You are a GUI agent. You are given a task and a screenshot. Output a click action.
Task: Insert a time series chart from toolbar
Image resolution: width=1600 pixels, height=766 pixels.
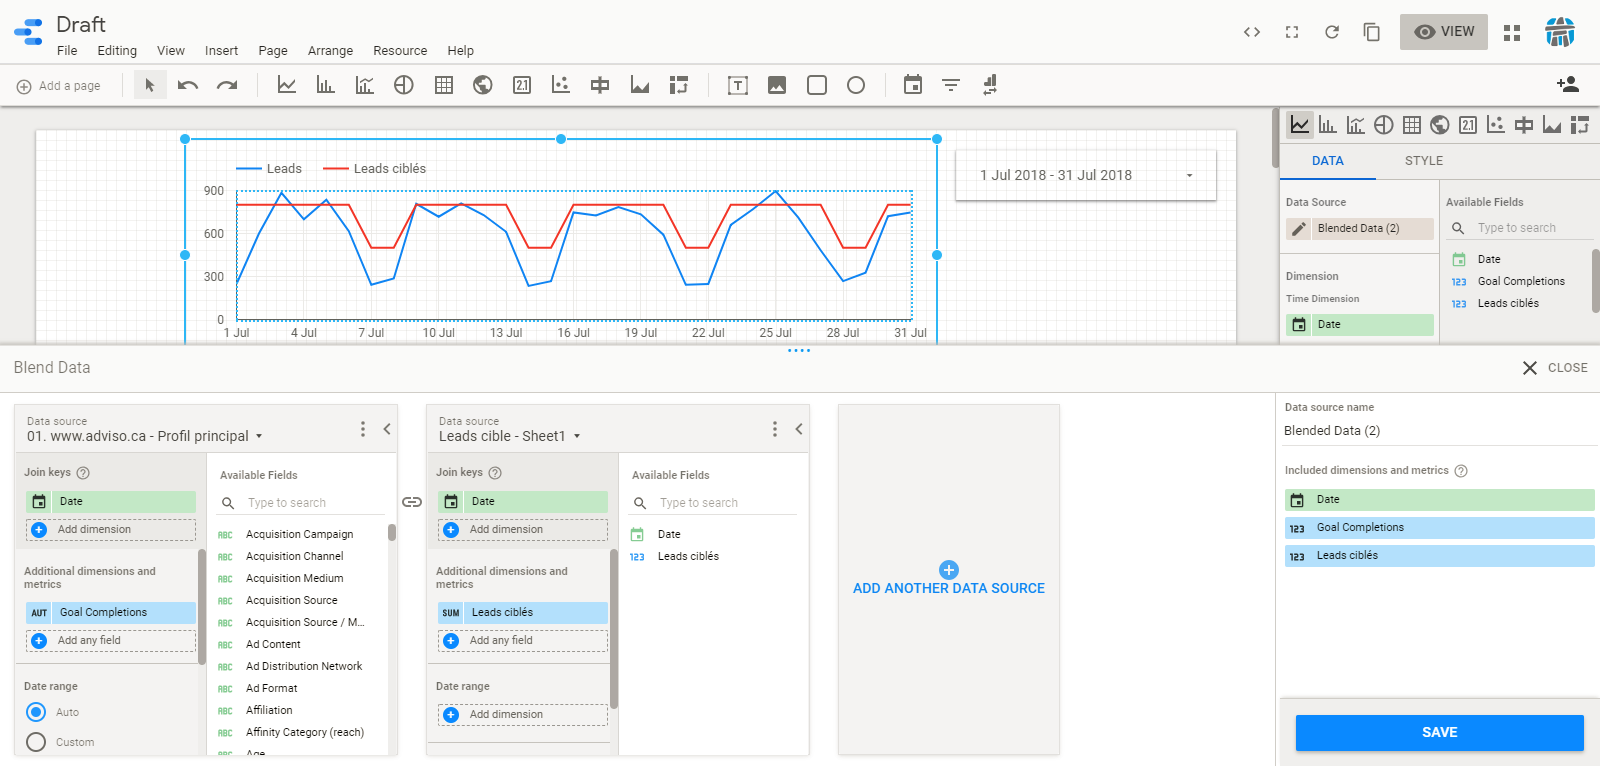tap(287, 85)
